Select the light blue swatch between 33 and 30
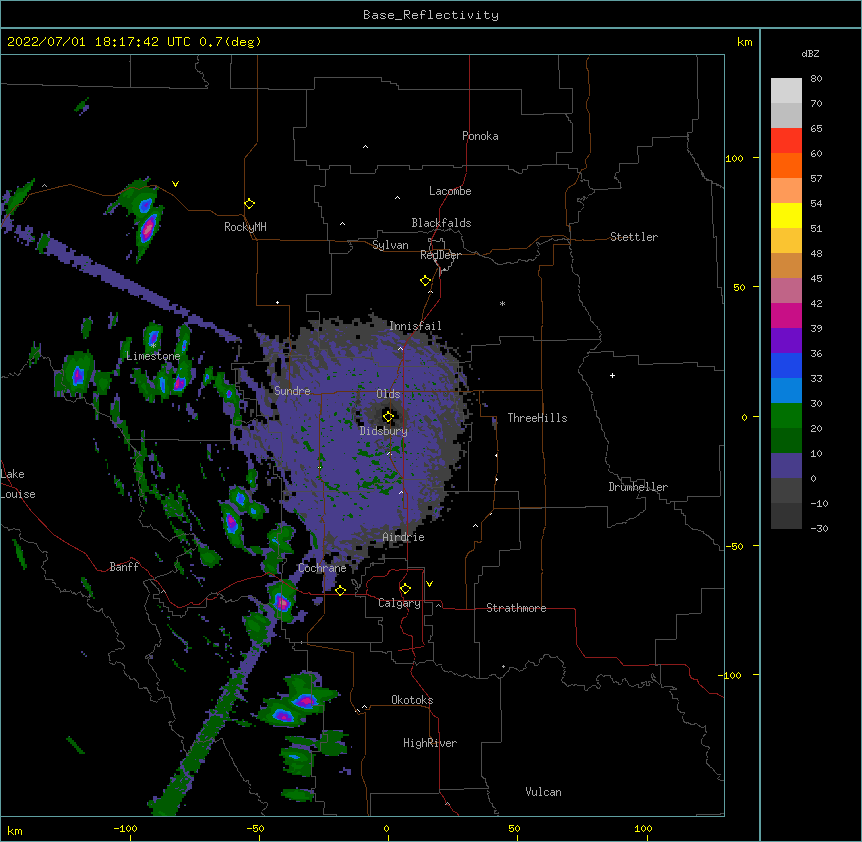862x842 pixels. pos(786,390)
